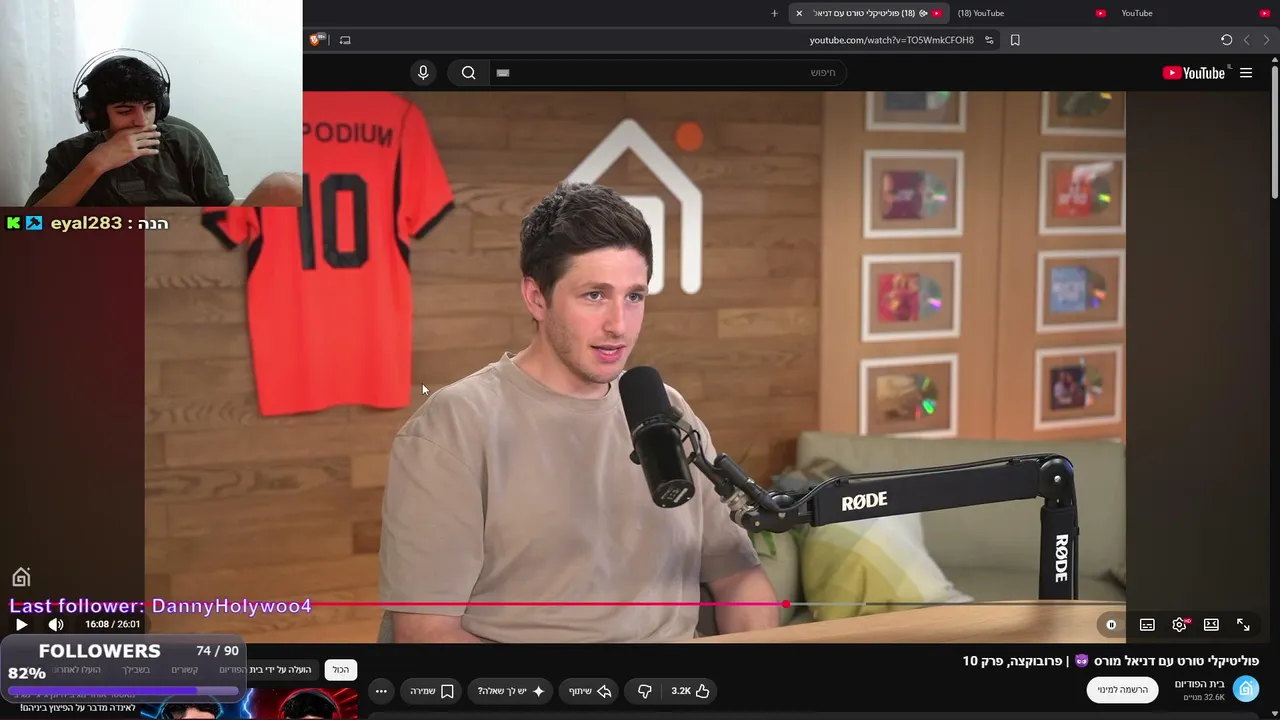Viewport: 1280px width, 720px height.
Task: Toggle the autoplay switch
Action: (1111, 624)
